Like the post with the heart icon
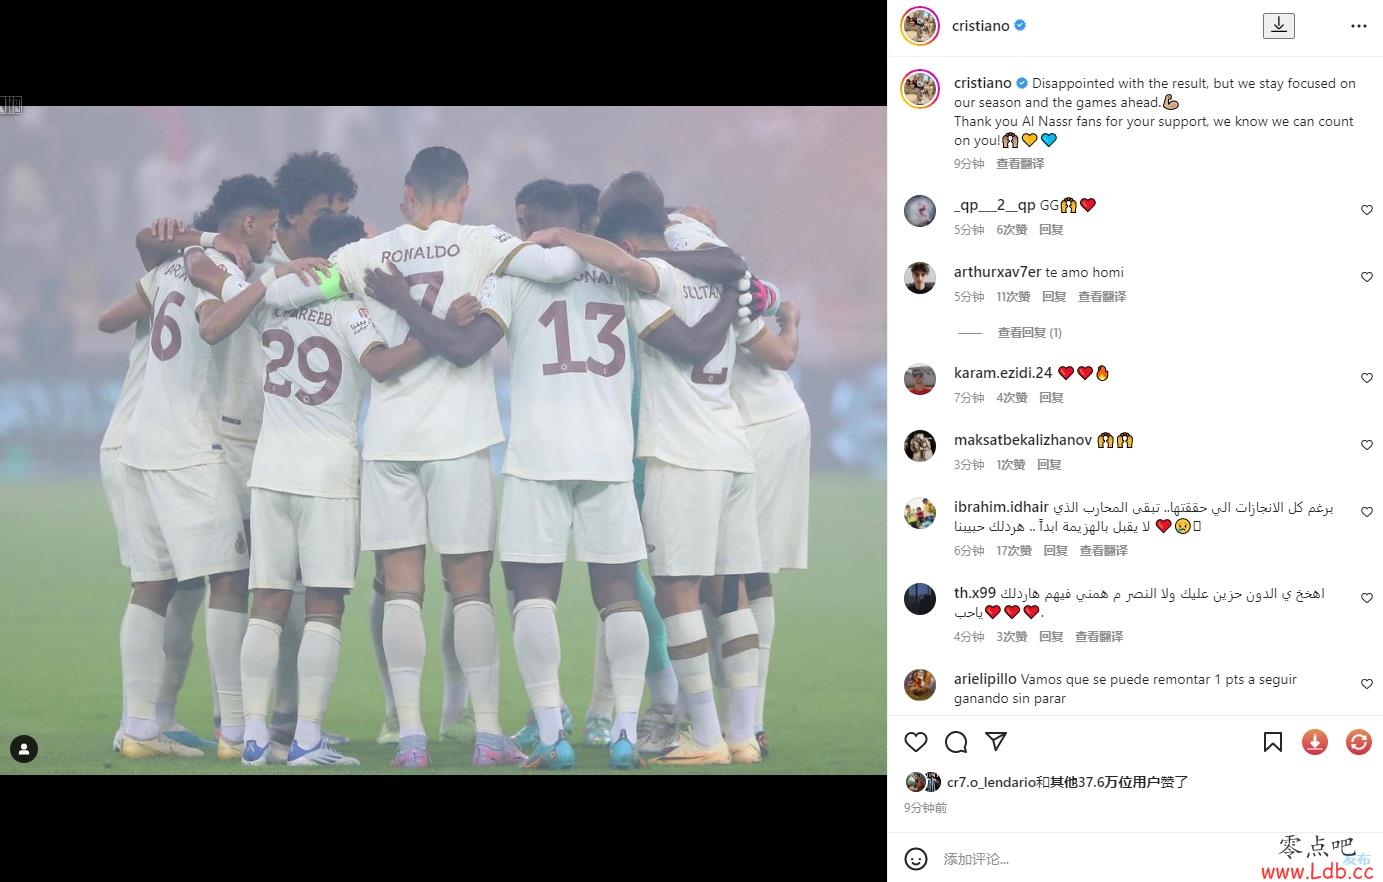 coord(916,741)
